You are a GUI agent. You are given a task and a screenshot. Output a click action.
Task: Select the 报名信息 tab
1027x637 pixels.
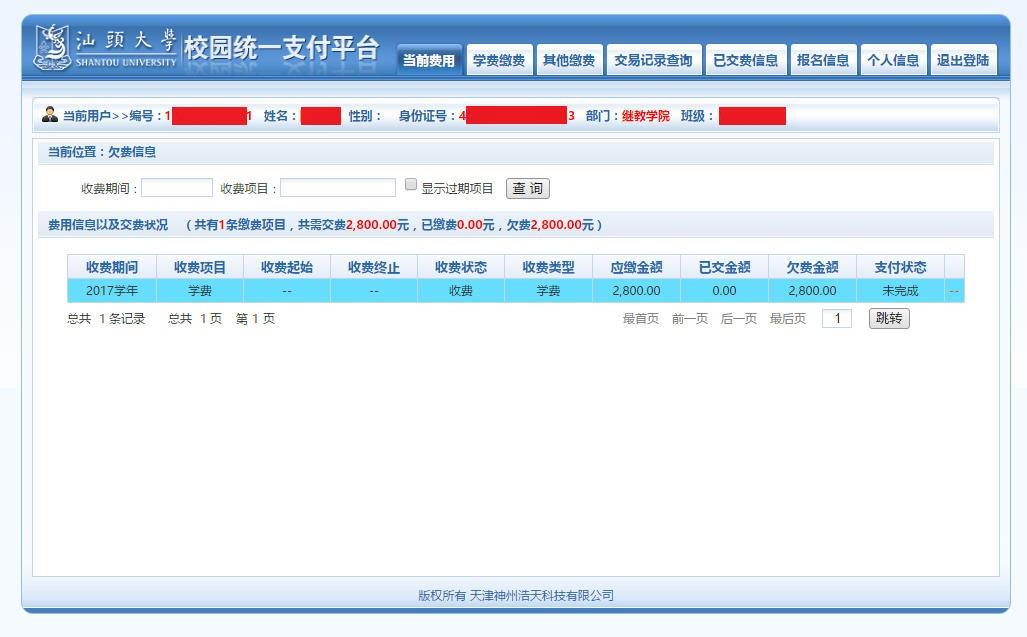[822, 61]
